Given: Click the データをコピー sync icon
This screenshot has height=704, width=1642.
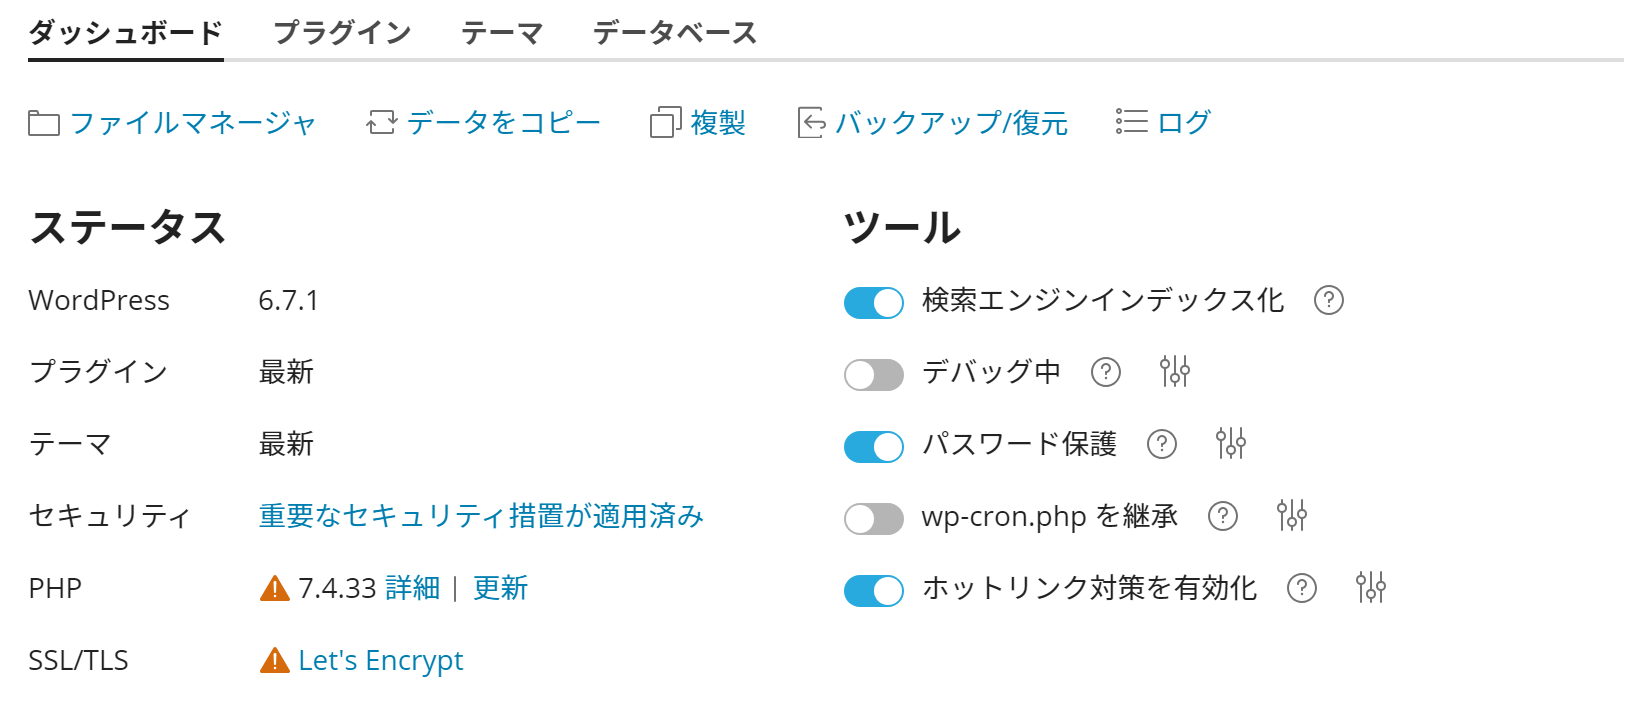Looking at the screenshot, I should 381,123.
